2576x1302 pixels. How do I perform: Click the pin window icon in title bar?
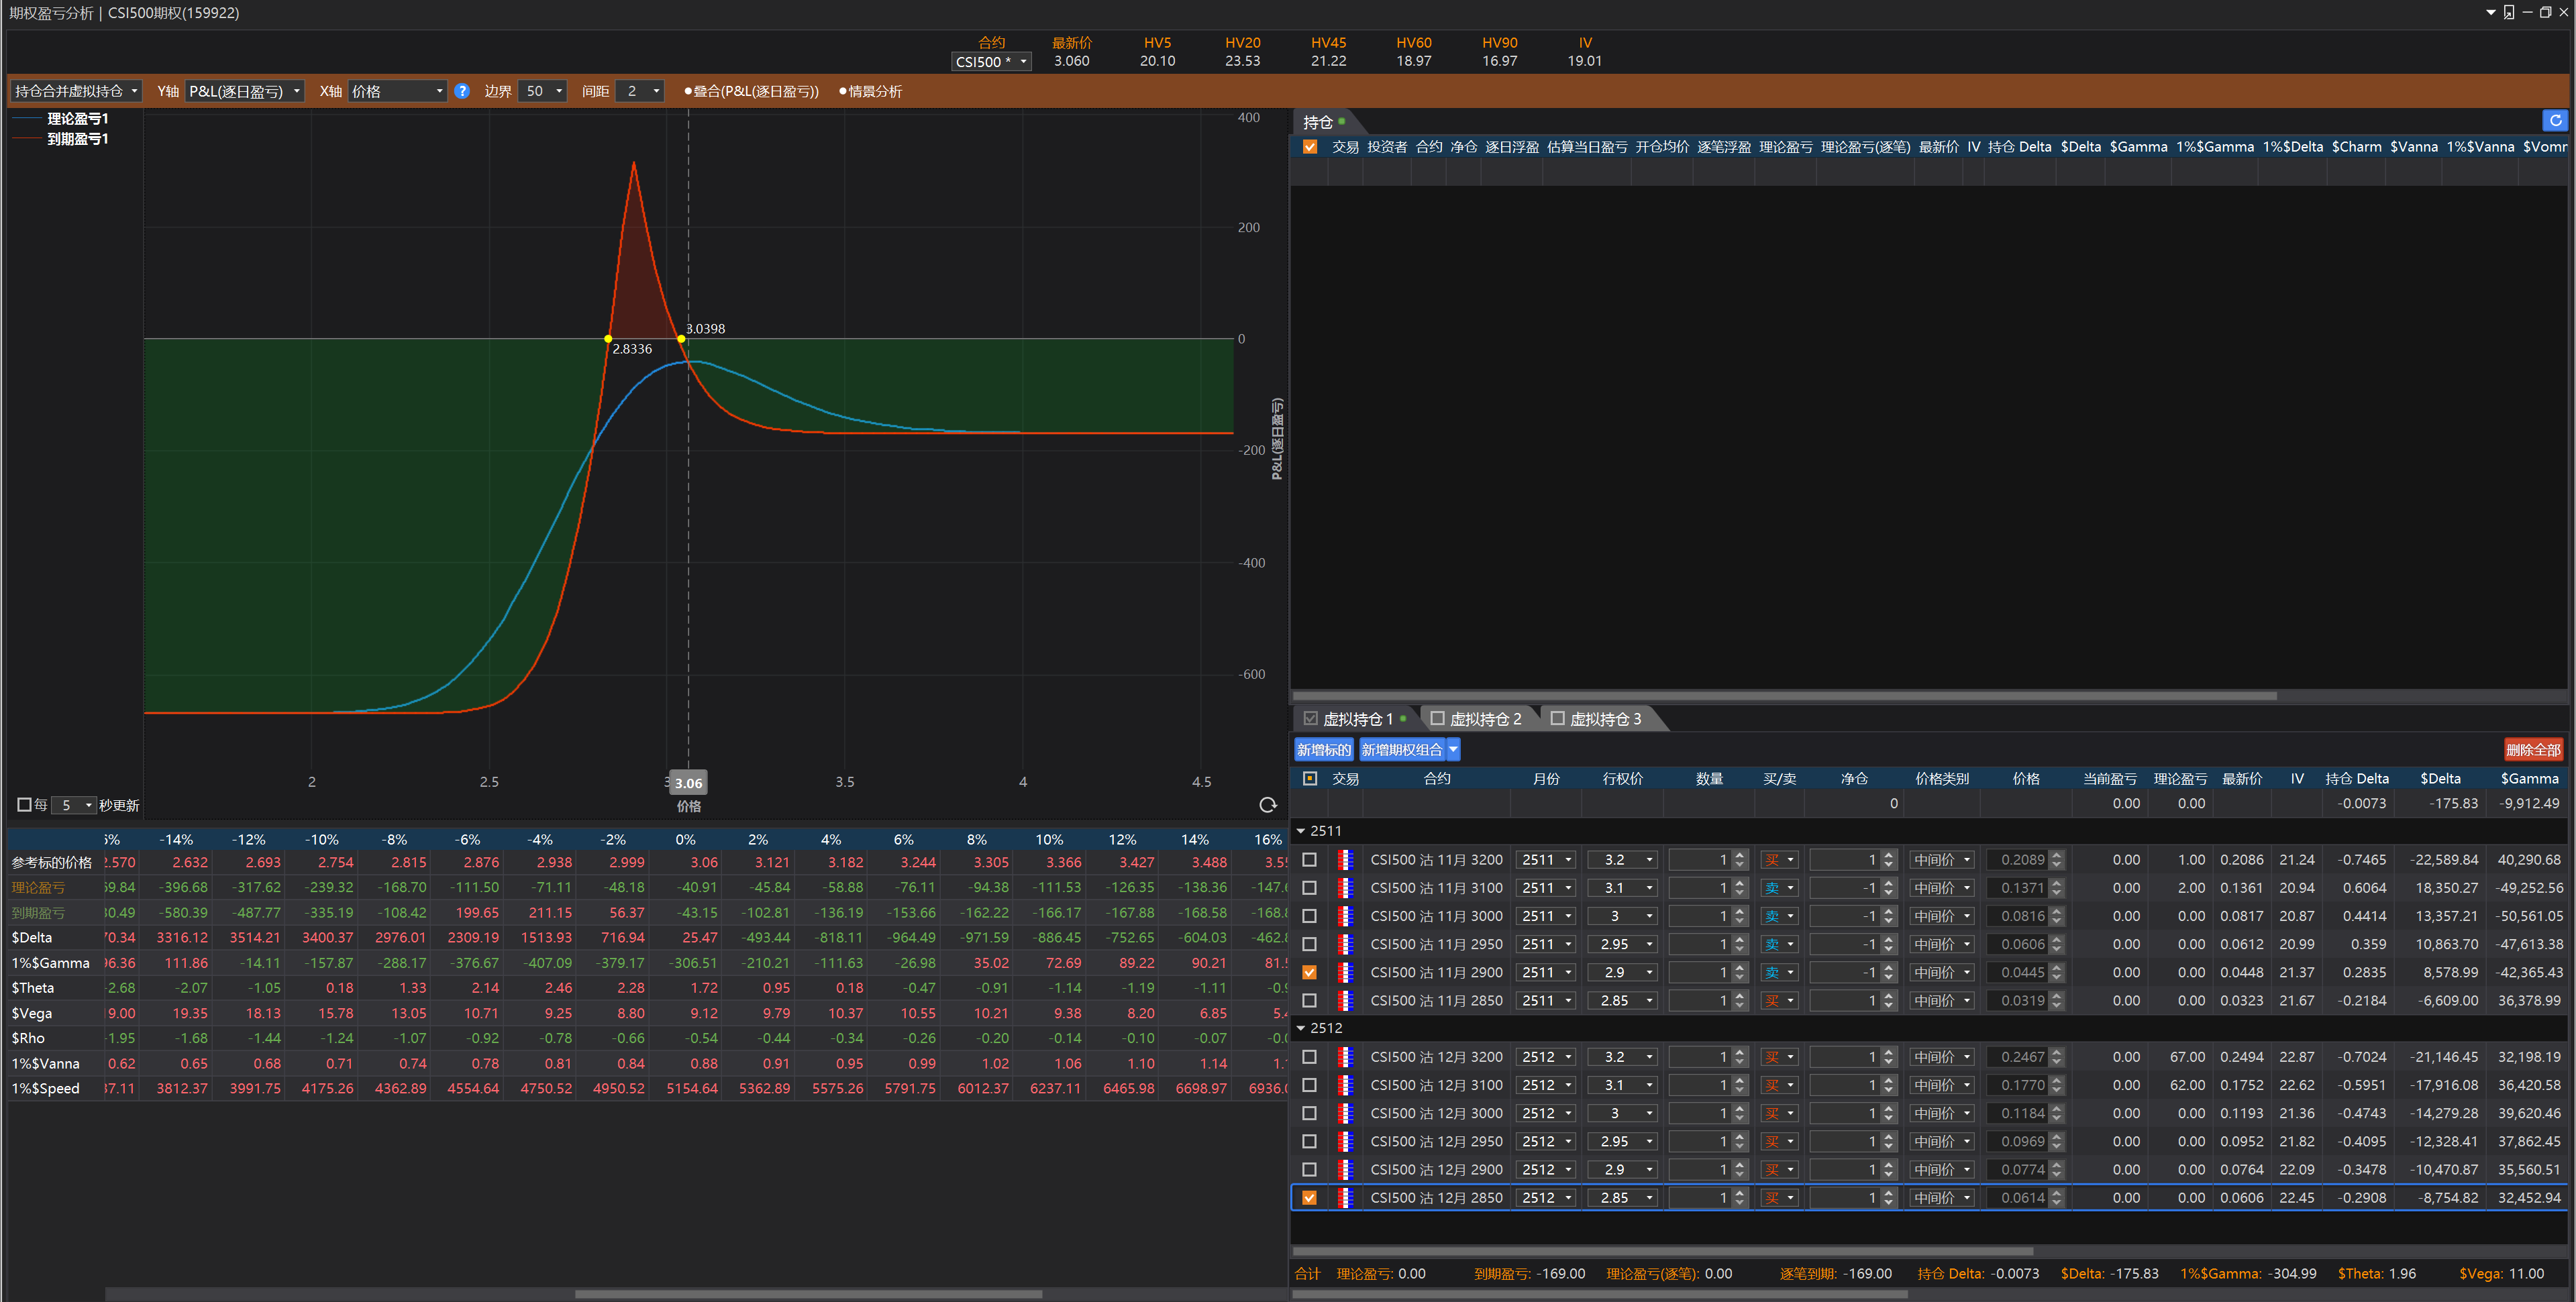[2508, 13]
